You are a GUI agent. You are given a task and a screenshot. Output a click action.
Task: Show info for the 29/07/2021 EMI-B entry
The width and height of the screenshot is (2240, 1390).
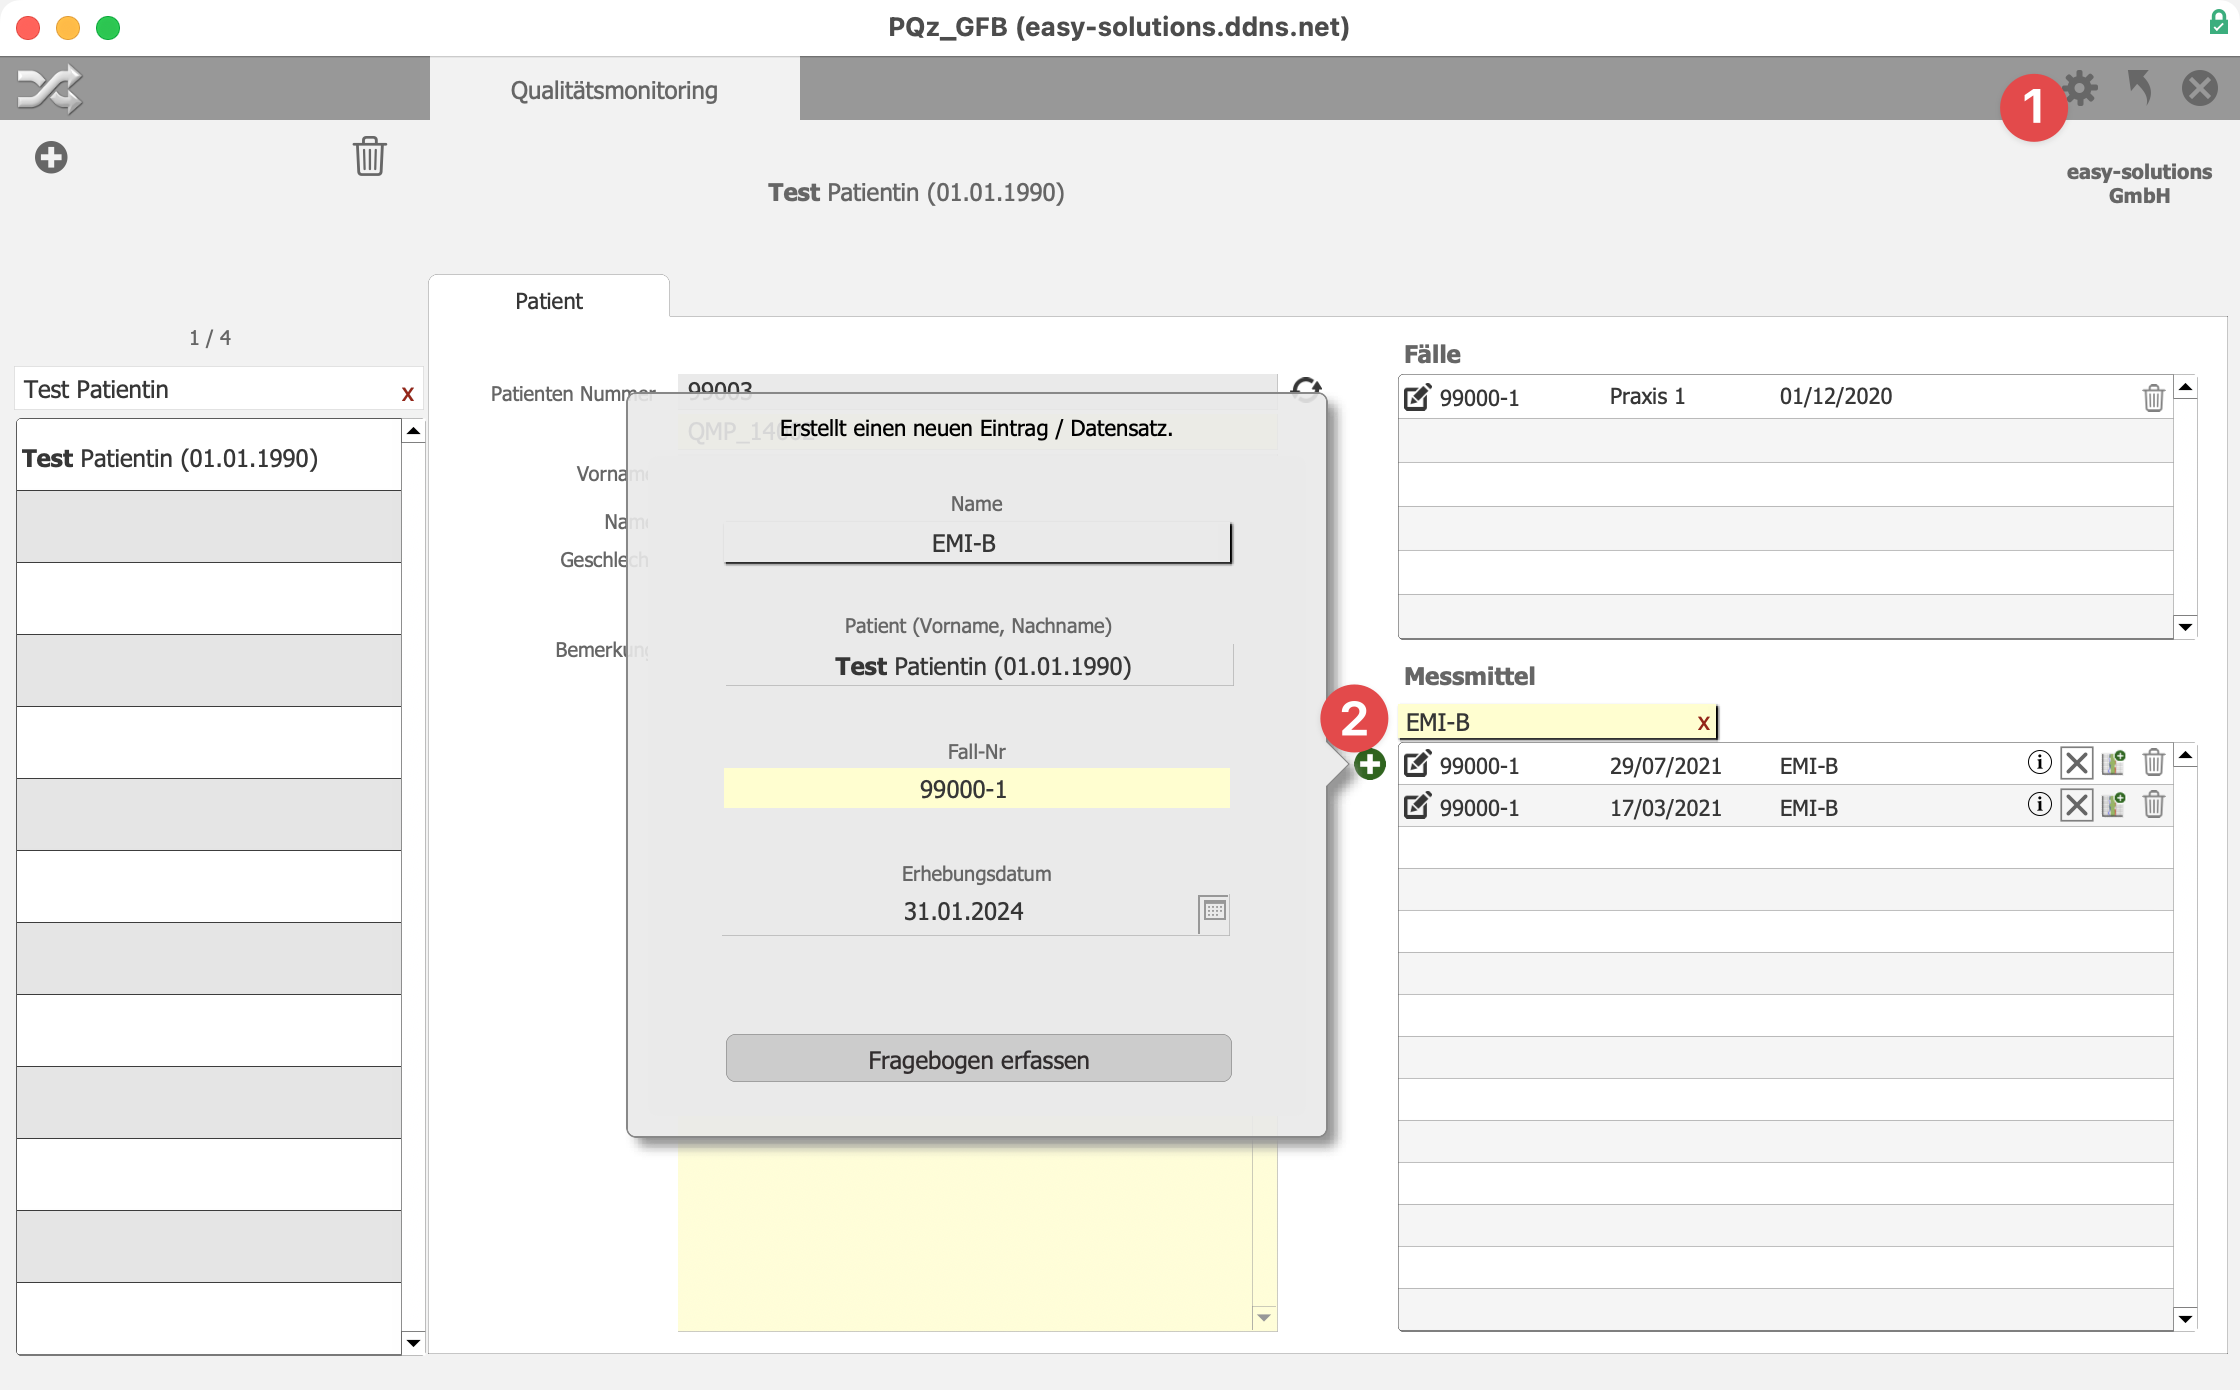2039,763
